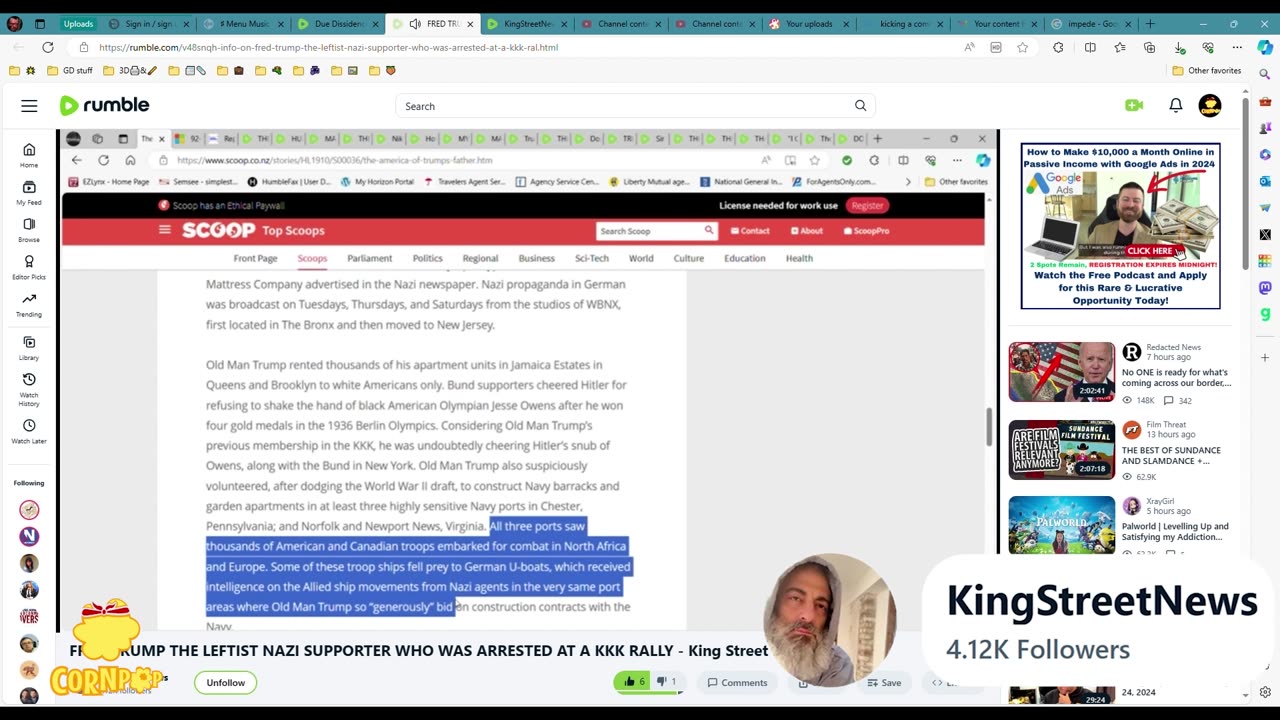
Task: Switch to the impede Google tab
Action: point(1090,23)
